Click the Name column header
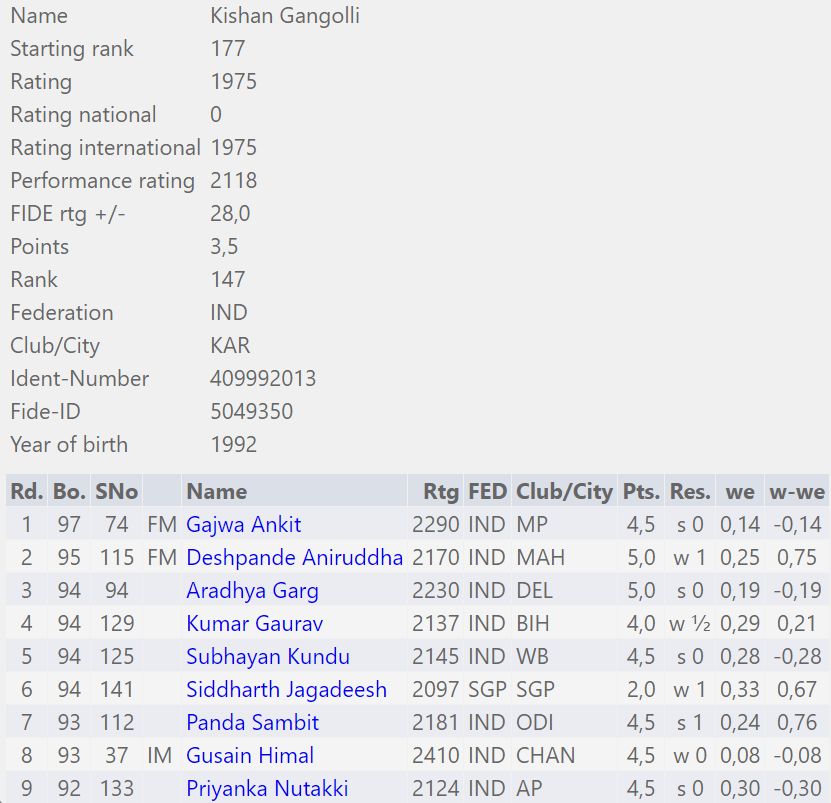Viewport: 831px width, 803px height. click(216, 491)
